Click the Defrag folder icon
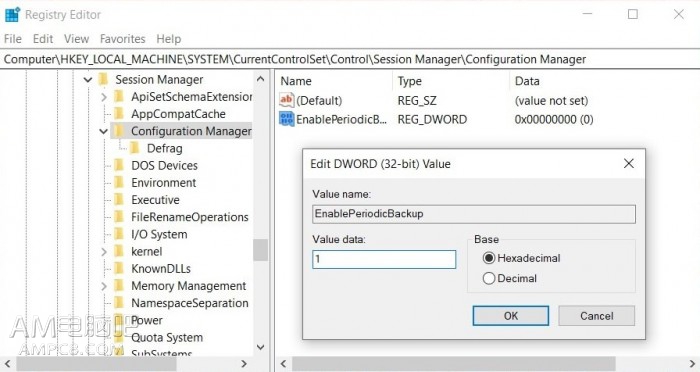 pos(134,148)
